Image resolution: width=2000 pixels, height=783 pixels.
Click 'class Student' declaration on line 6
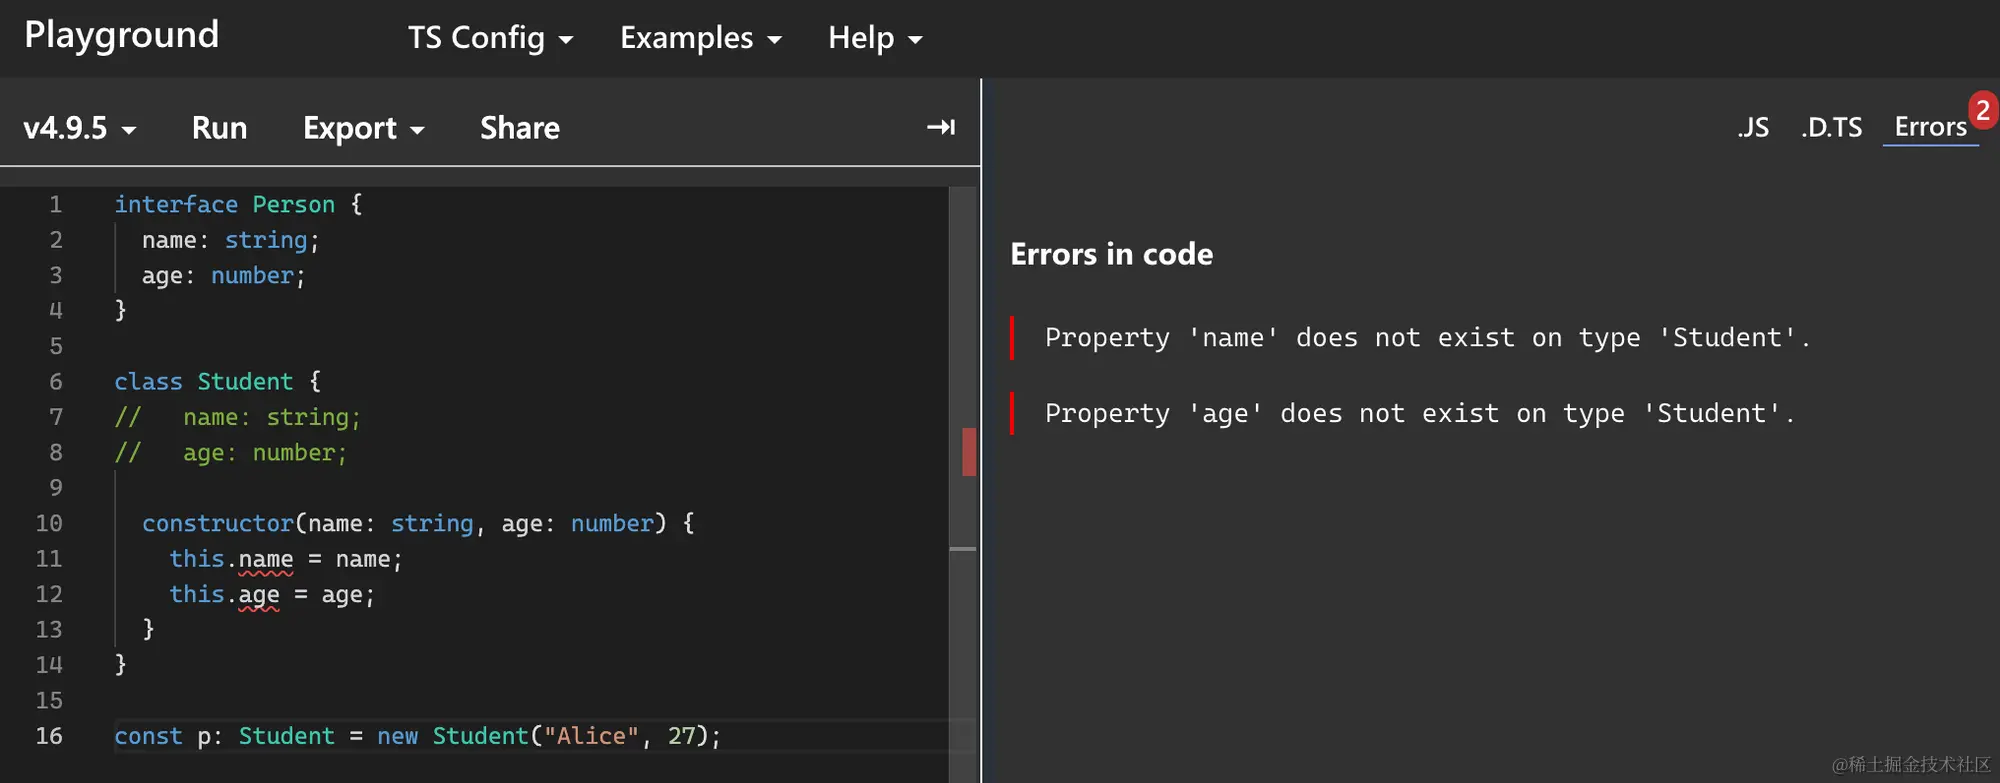[204, 381]
